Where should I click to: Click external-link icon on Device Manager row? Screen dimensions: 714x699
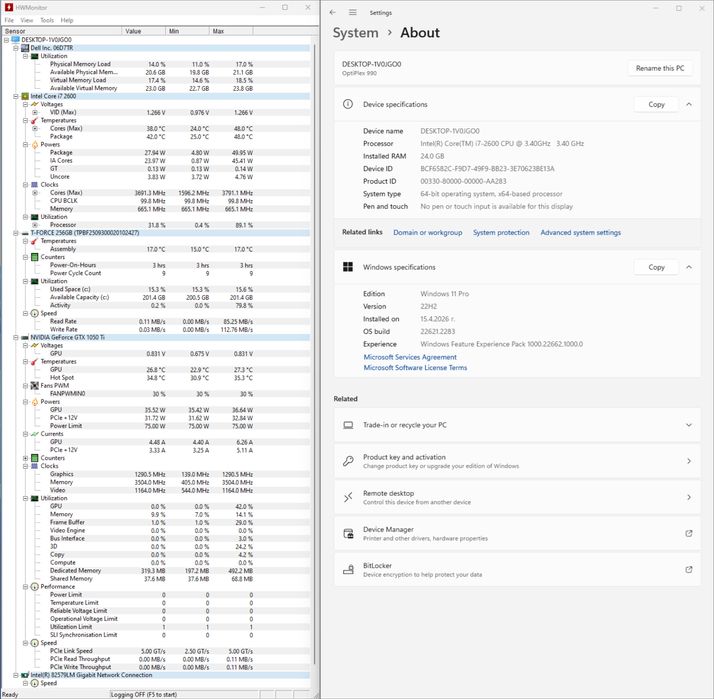[688, 533]
